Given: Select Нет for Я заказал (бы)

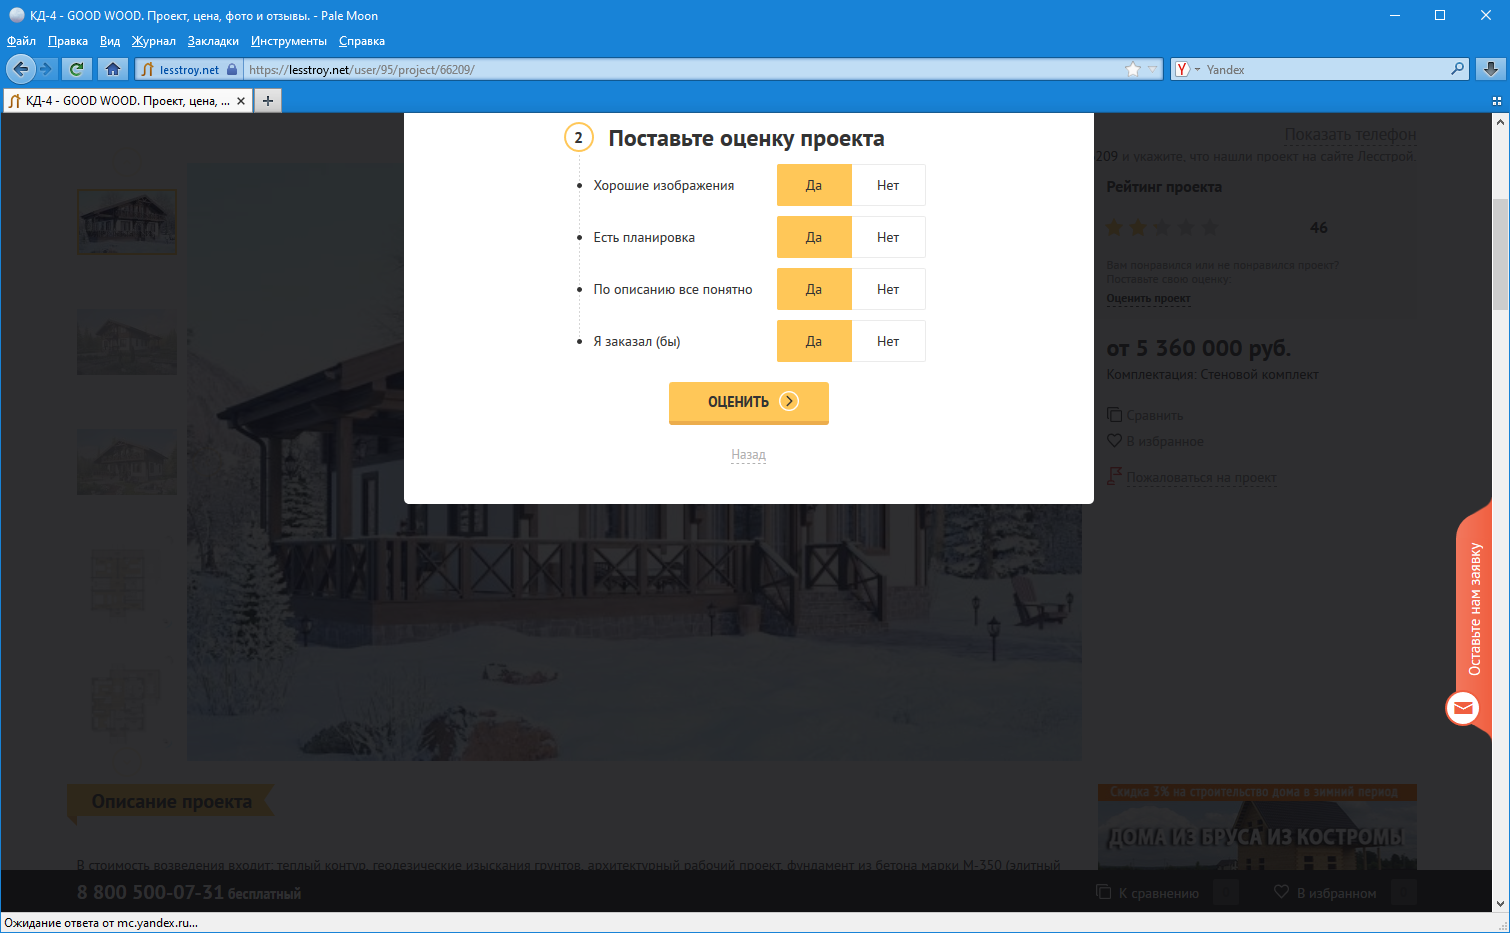Looking at the screenshot, I should tap(888, 341).
